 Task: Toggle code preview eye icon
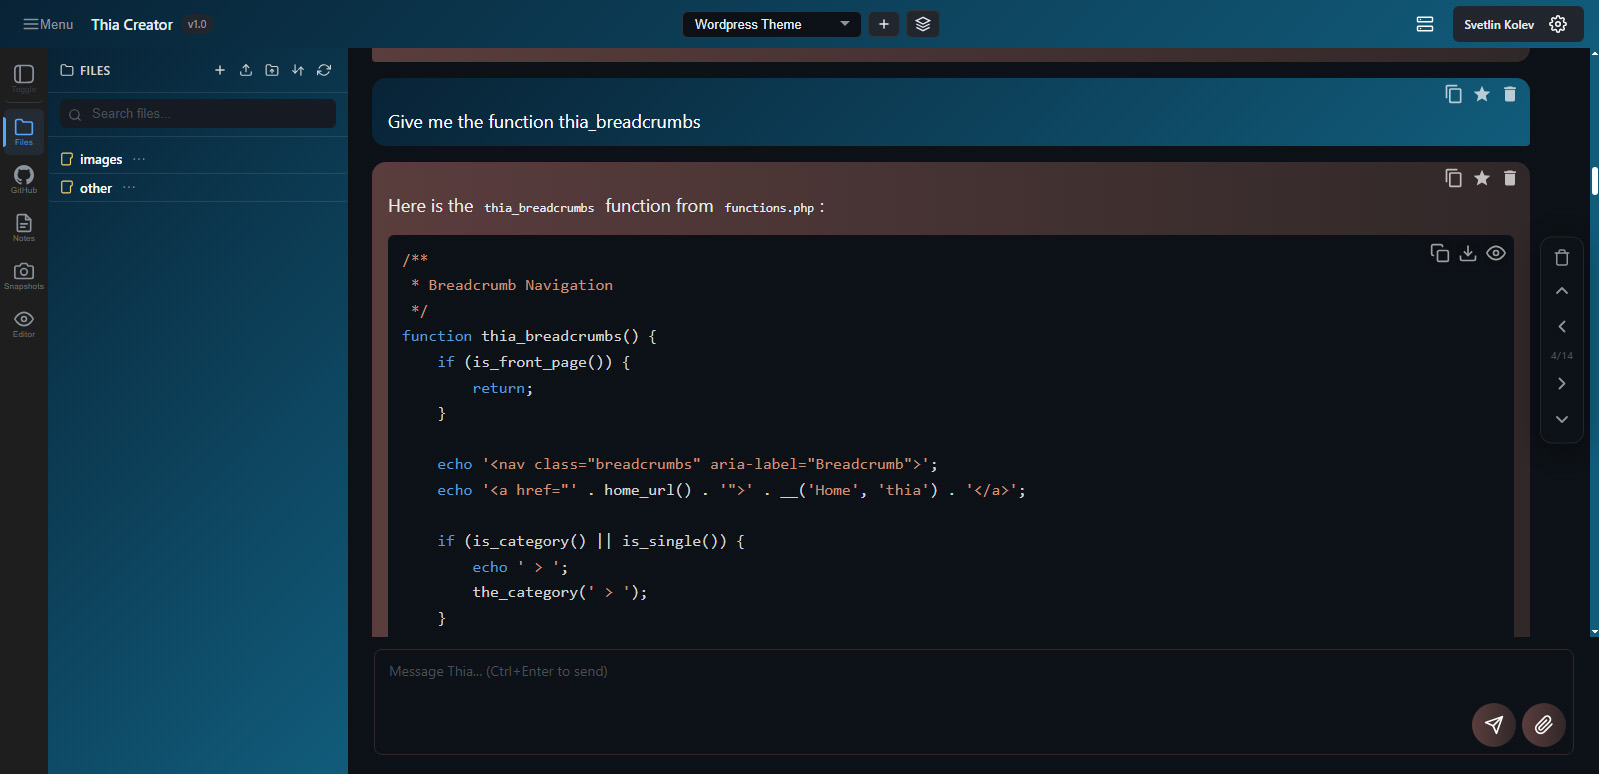[1495, 253]
